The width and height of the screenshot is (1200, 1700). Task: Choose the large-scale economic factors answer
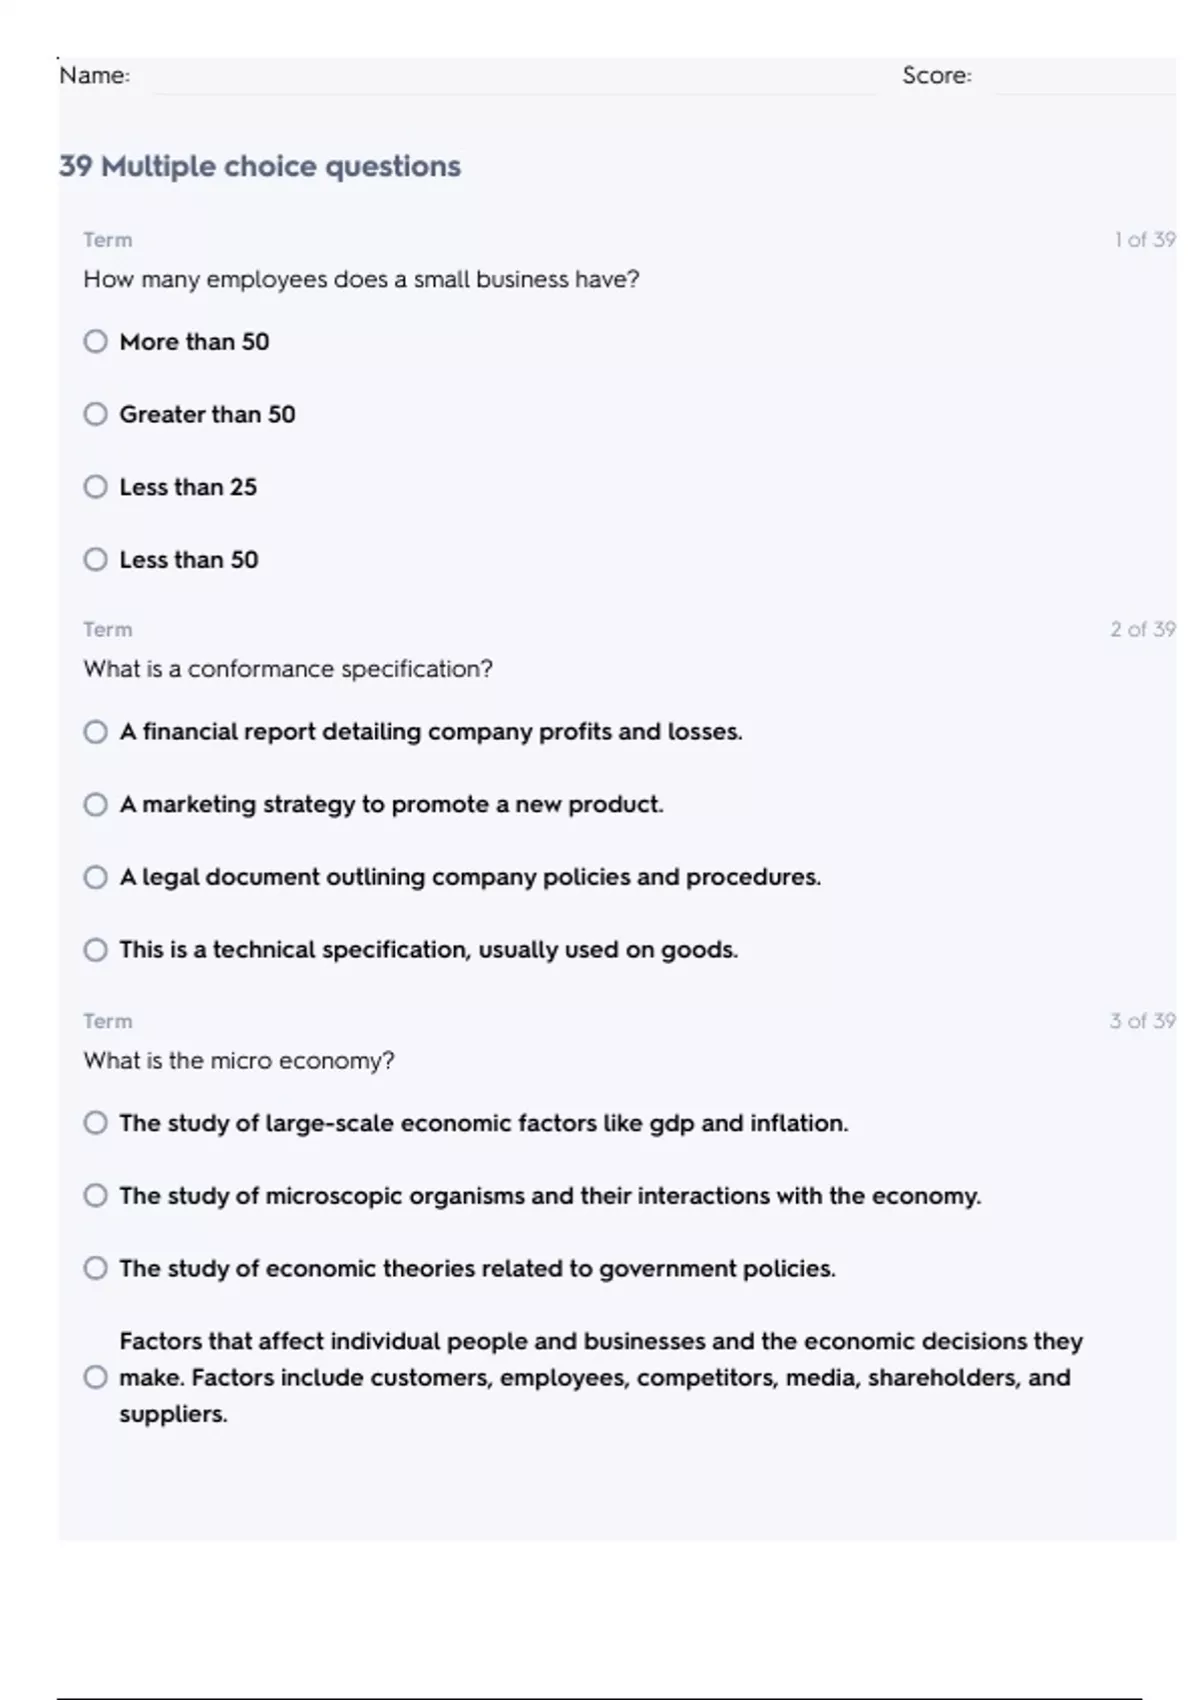(95, 1123)
